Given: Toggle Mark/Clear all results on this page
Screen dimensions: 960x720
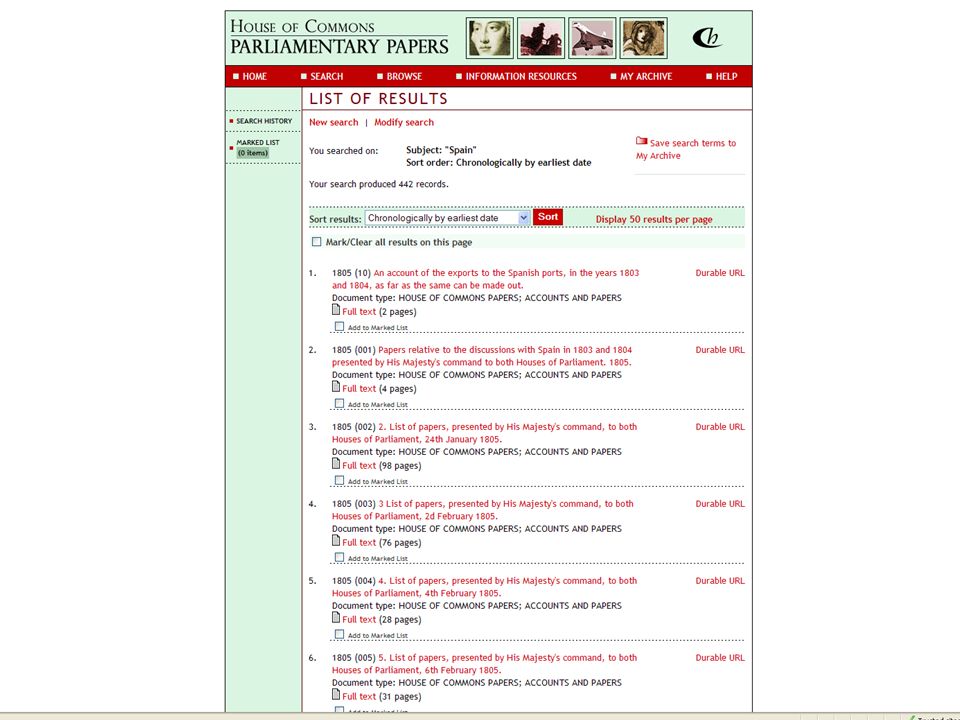Looking at the screenshot, I should 317,242.
